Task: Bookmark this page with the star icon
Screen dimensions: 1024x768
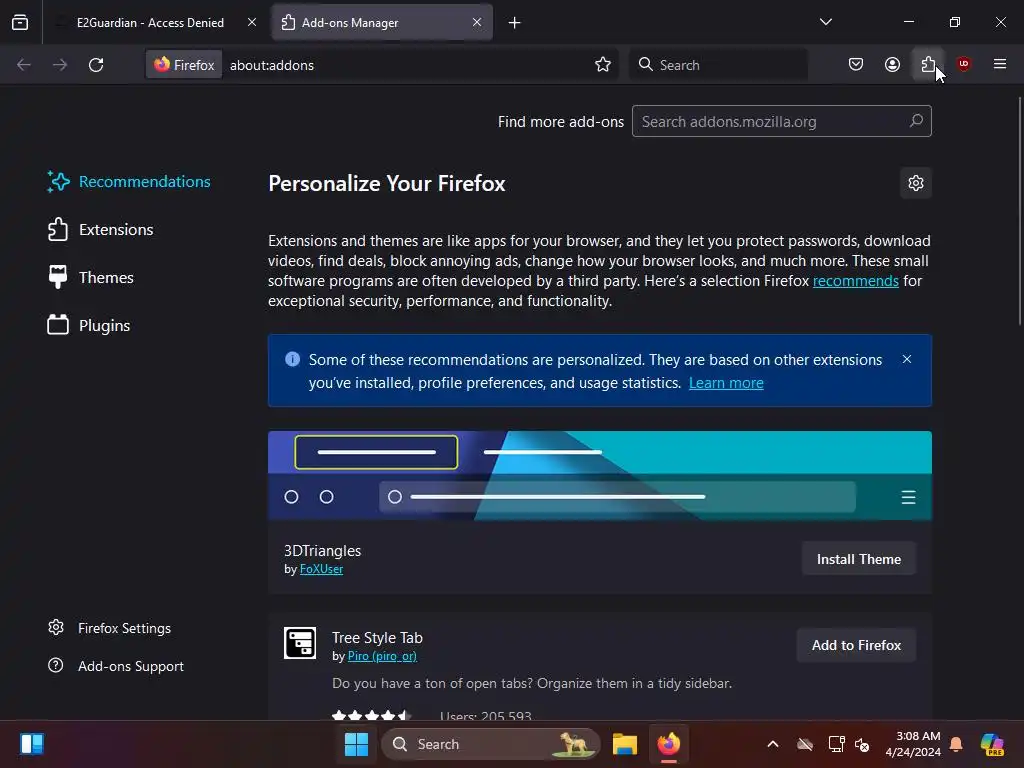Action: click(603, 65)
